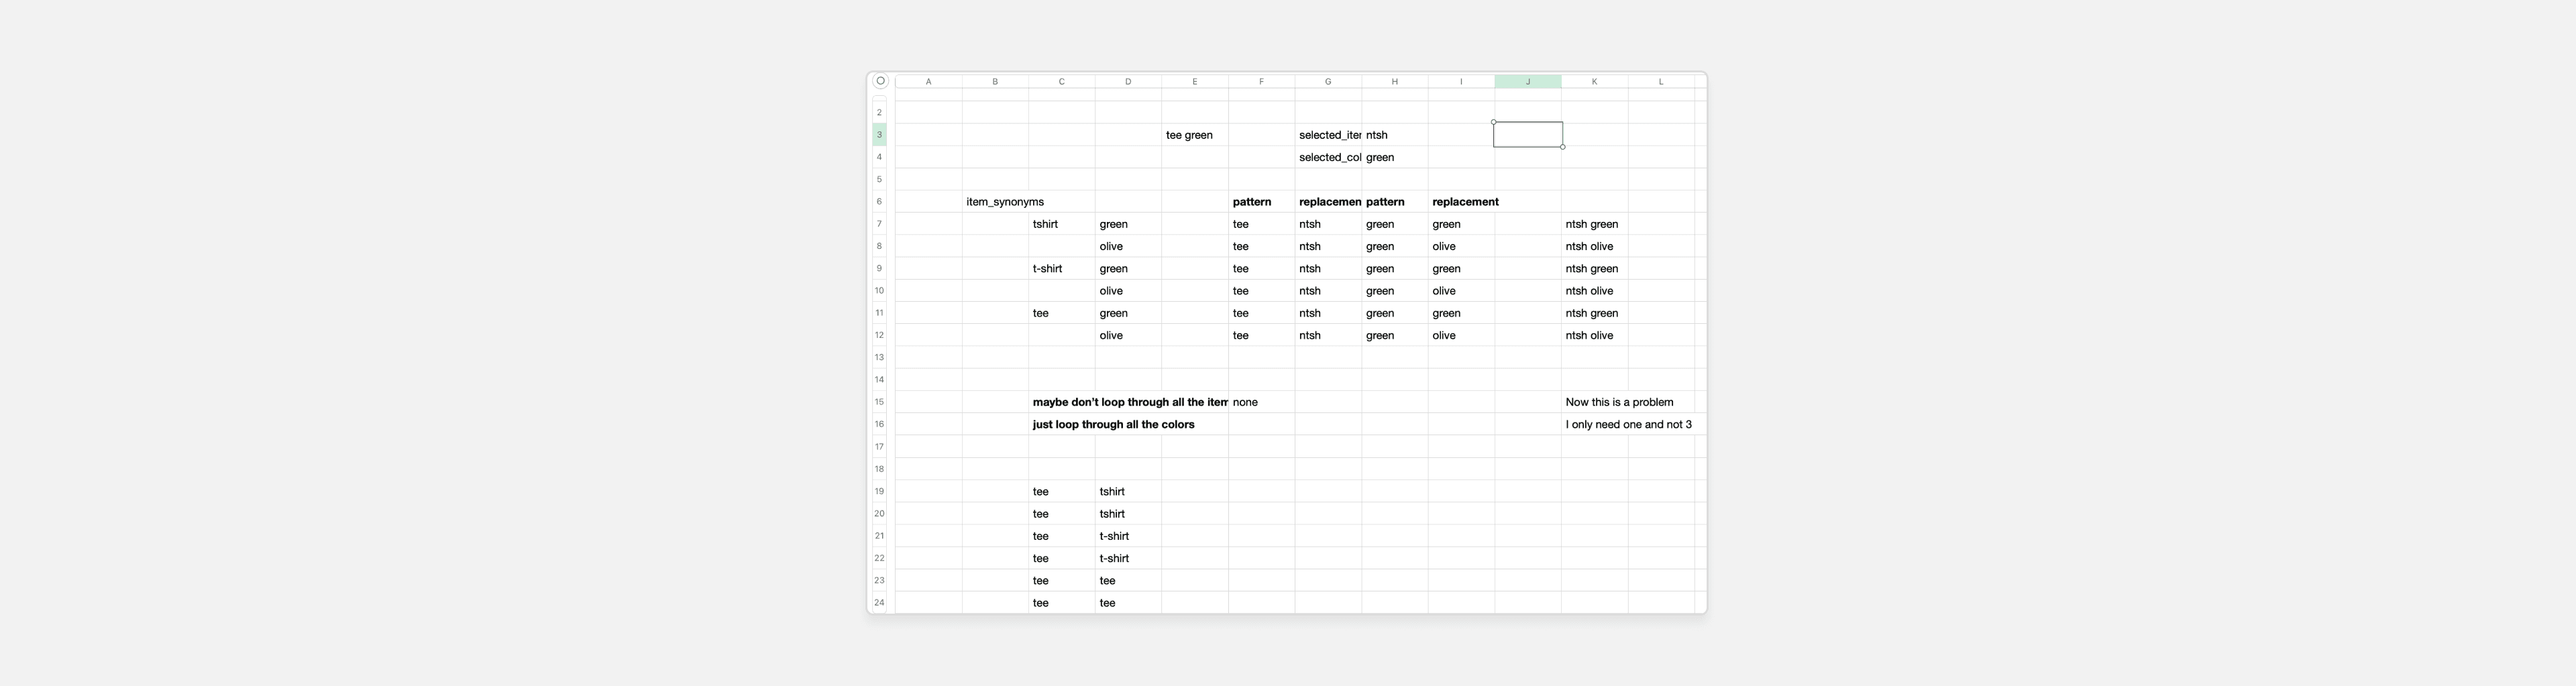Click 'ntsh' in column G row 9
2576x686 pixels.
point(1328,269)
